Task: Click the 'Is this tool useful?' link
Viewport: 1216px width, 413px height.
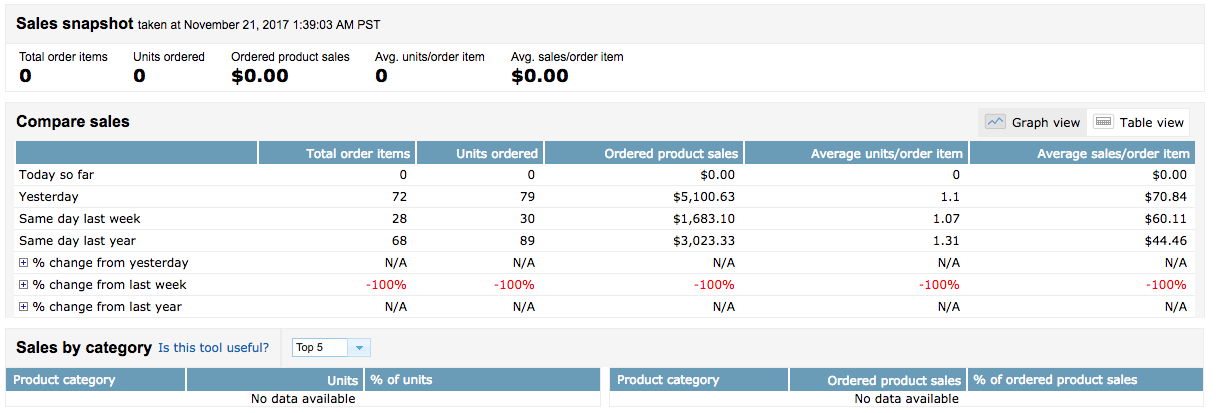Action: point(213,348)
